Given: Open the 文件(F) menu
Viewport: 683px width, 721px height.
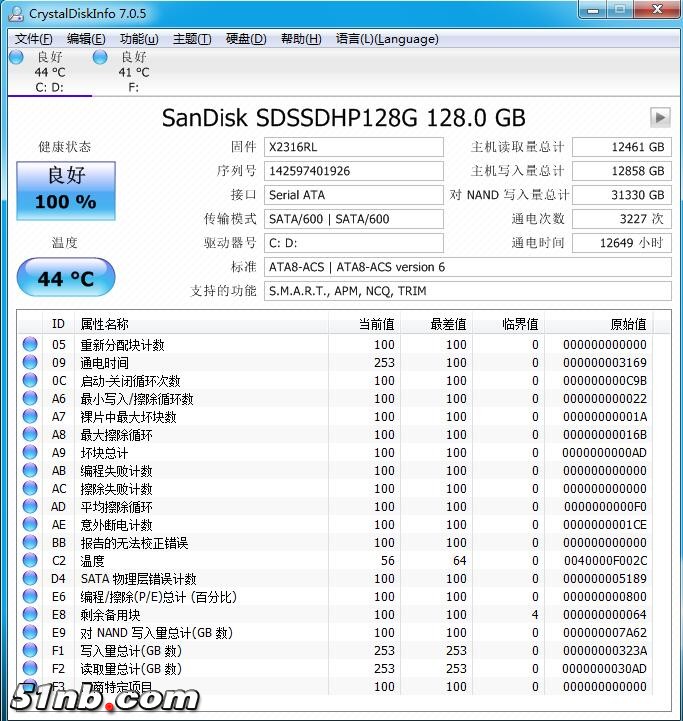Looking at the screenshot, I should 34,39.
